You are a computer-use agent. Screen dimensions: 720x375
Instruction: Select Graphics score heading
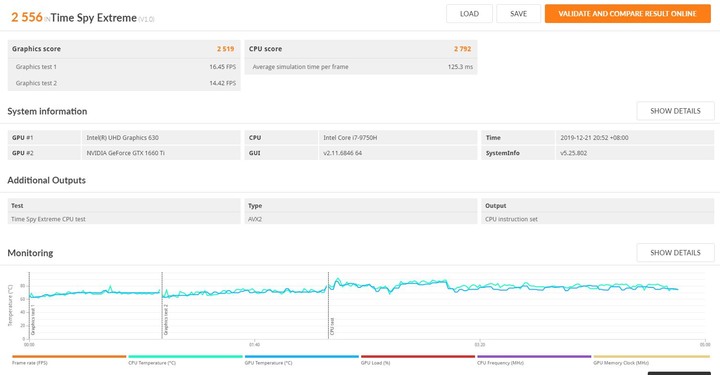coord(36,49)
